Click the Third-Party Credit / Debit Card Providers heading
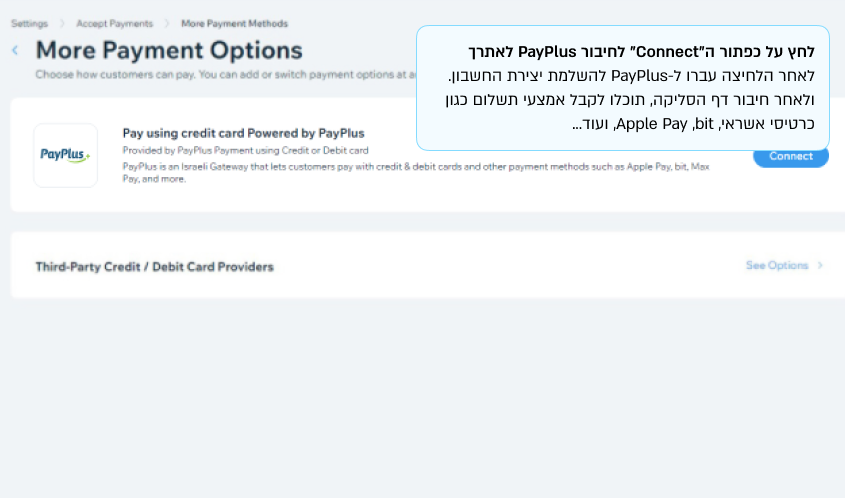This screenshot has width=845, height=498. [x=154, y=267]
